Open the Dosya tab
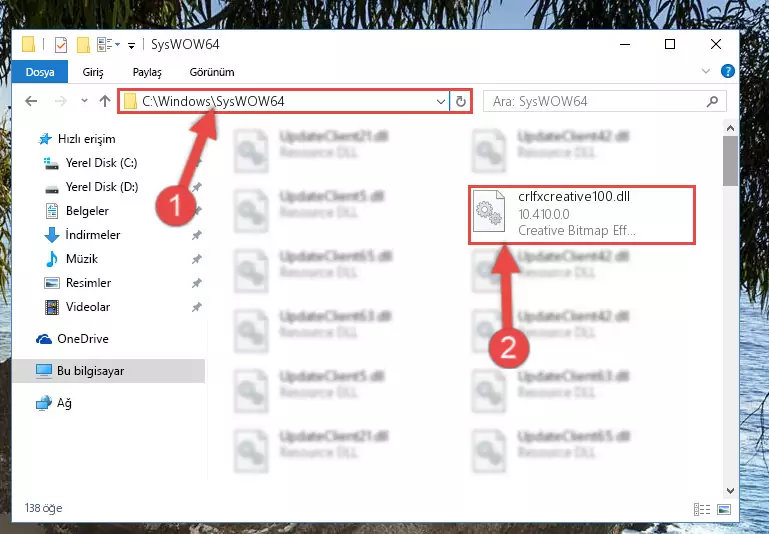 40,72
